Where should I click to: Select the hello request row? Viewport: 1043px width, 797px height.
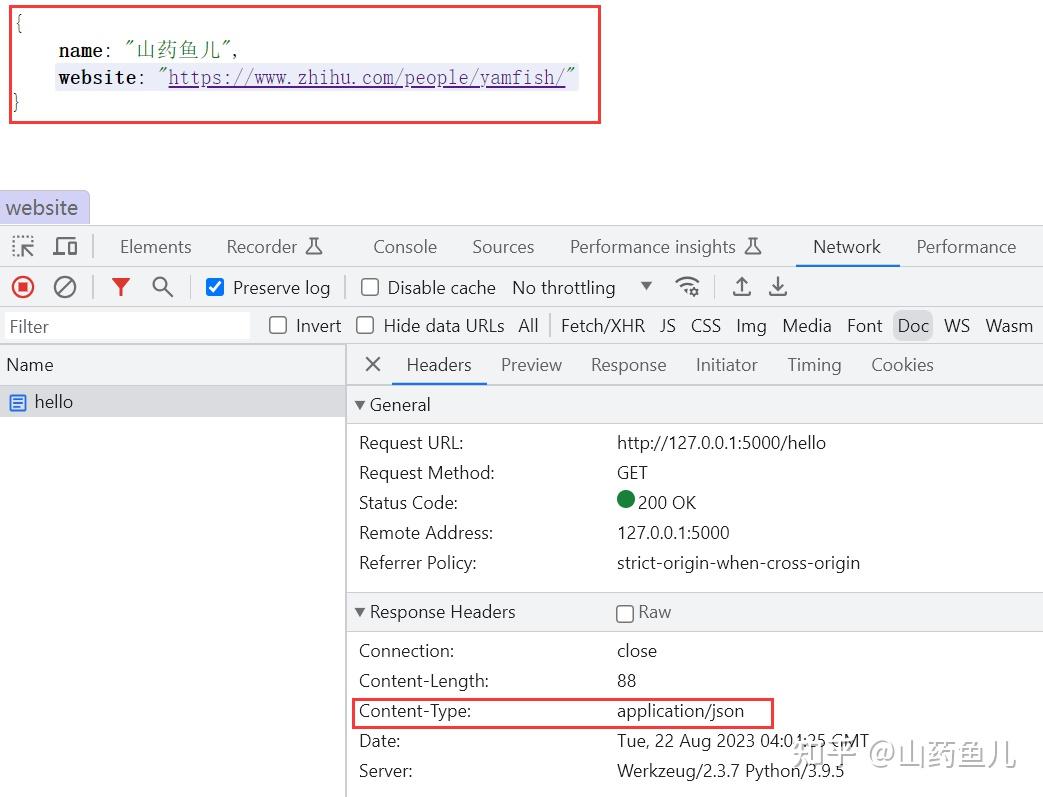point(173,402)
